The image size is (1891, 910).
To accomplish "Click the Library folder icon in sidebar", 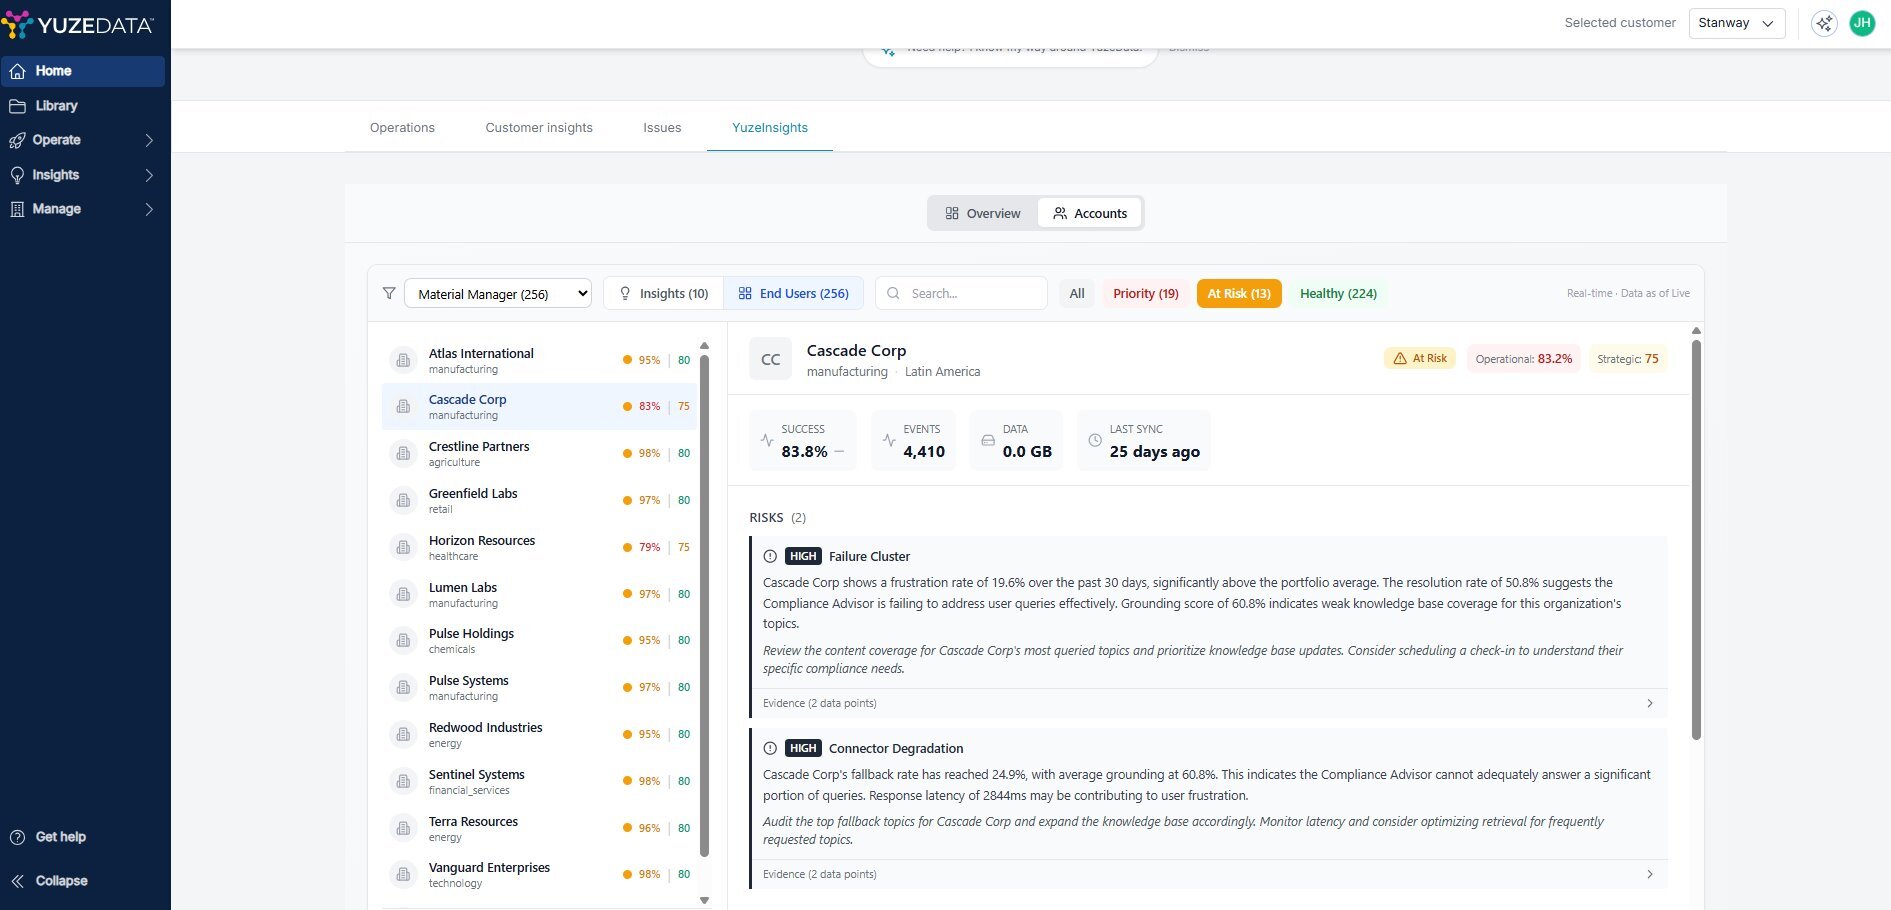I will coord(17,106).
